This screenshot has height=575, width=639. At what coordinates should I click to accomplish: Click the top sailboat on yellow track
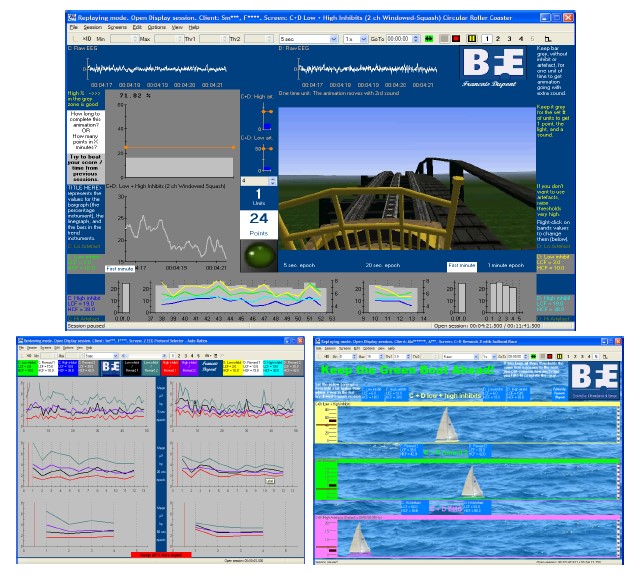(447, 425)
